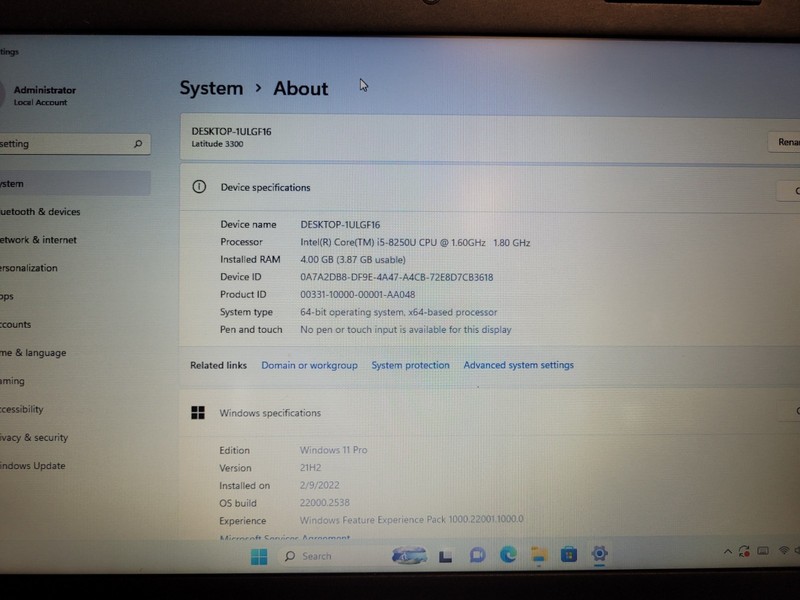Viewport: 800px width, 600px height.
Task: Collapse the Windows specifications section header
Action: click(x=490, y=413)
